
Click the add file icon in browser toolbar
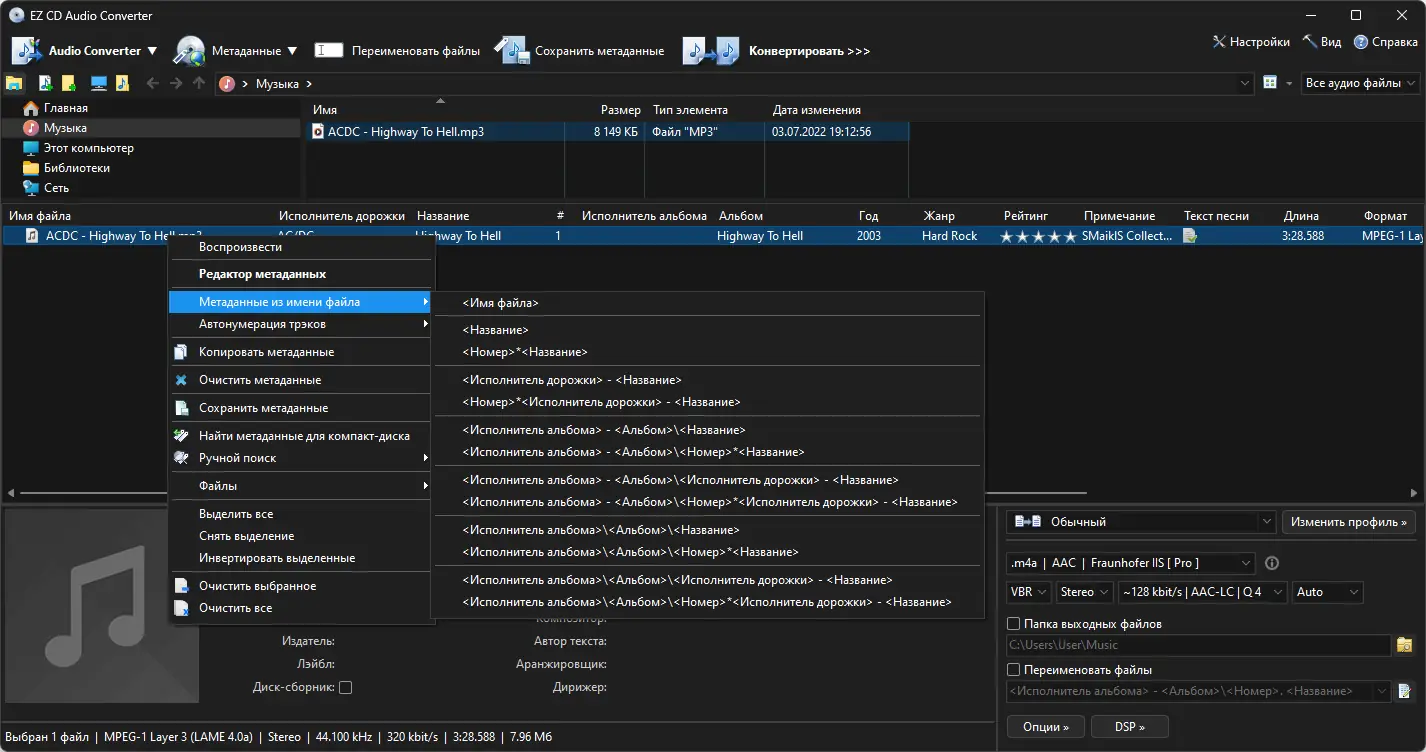[45, 83]
